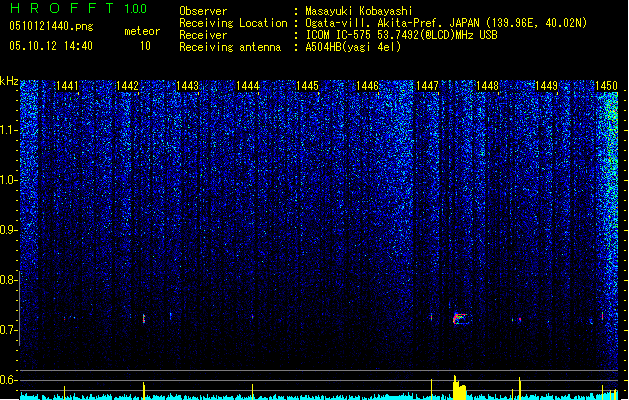Click the 1450 time marker
This screenshot has width=629, height=400.
tap(606, 86)
